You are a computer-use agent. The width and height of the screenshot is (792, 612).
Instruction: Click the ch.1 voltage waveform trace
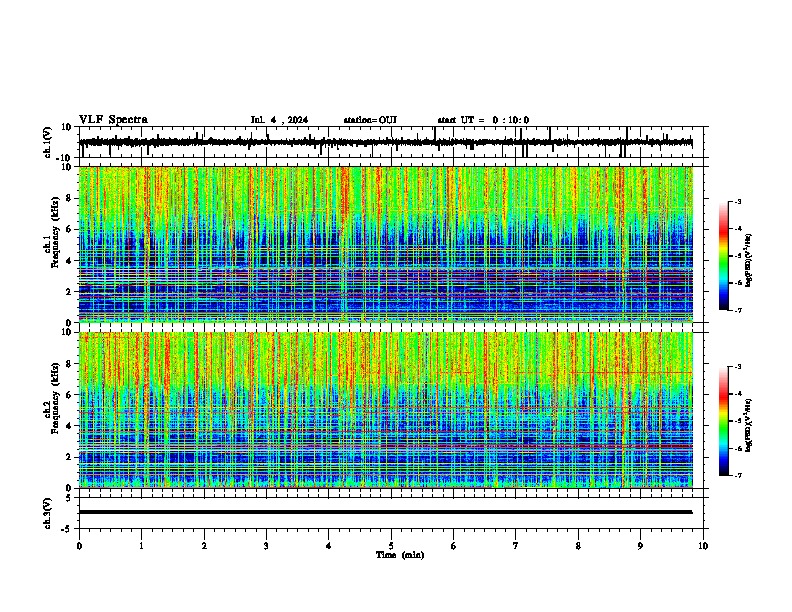click(x=385, y=142)
